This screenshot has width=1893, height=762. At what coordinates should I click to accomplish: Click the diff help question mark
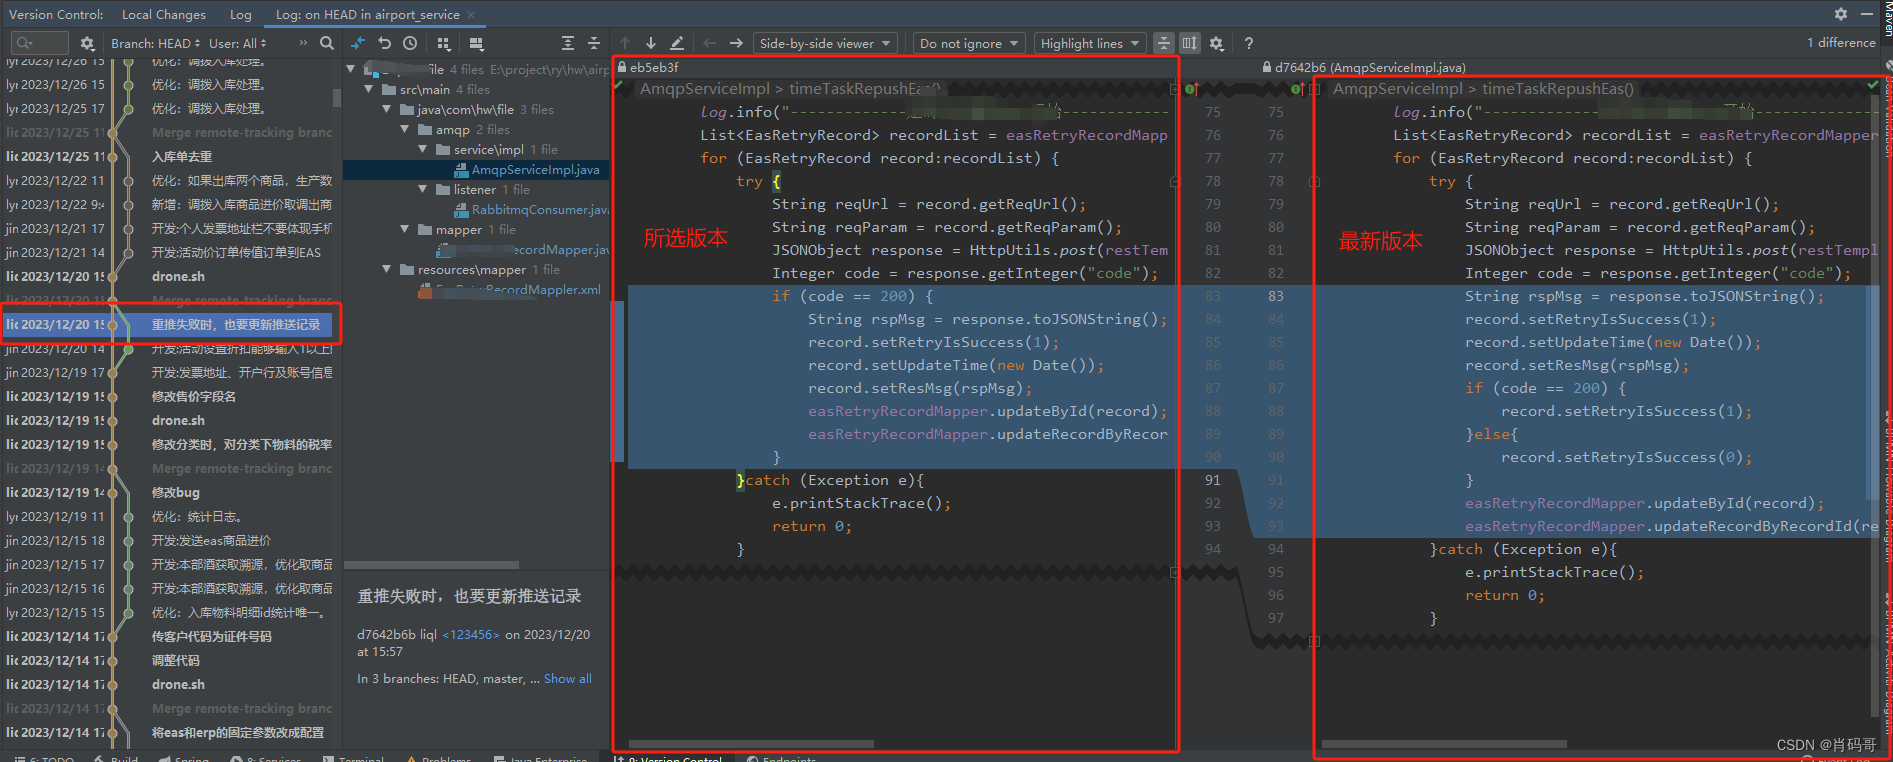tap(1248, 43)
